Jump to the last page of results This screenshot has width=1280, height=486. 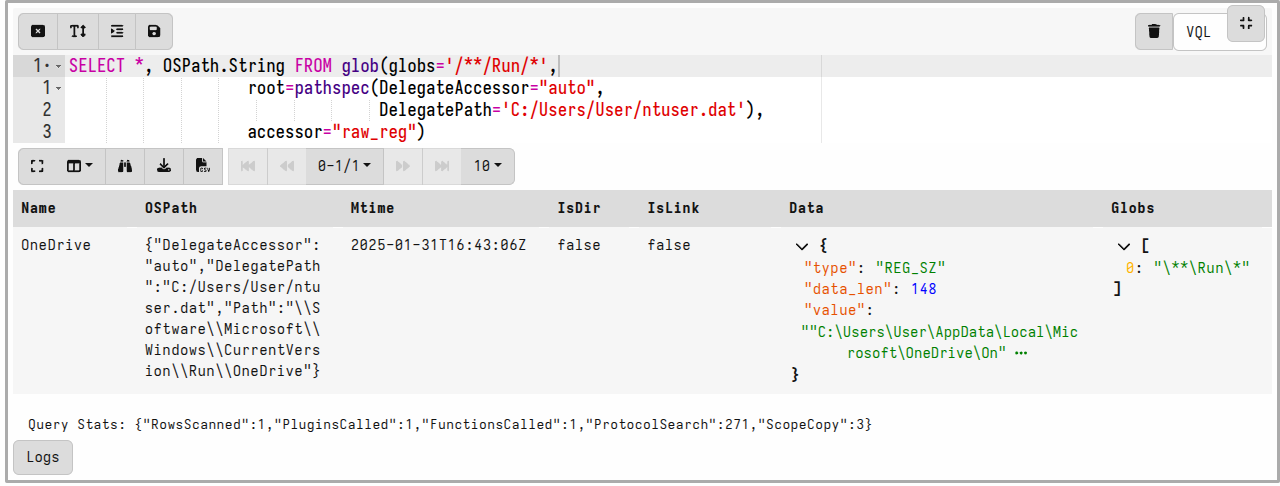(441, 166)
